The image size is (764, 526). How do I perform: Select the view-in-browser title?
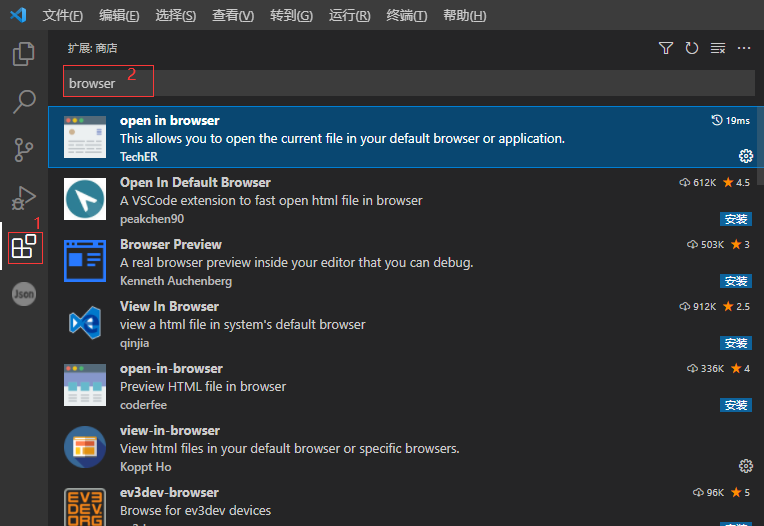click(x=170, y=430)
